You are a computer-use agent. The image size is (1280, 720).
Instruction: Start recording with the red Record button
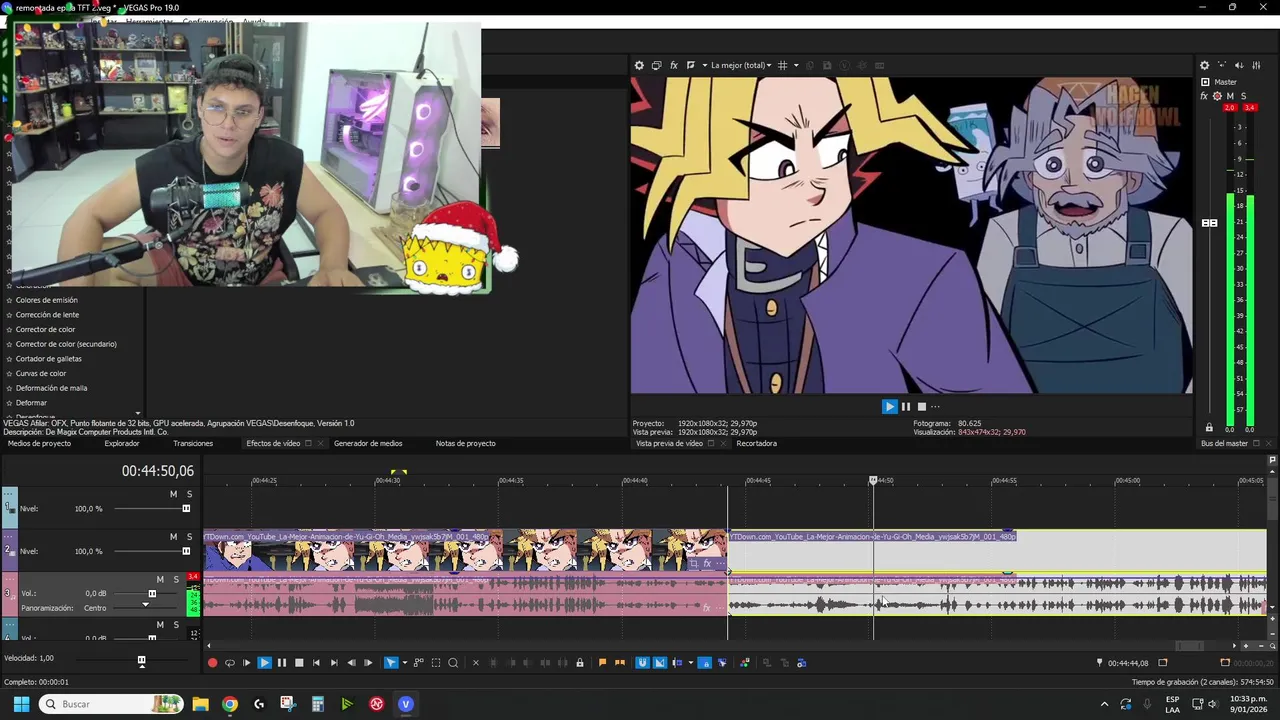pyautogui.click(x=212, y=662)
